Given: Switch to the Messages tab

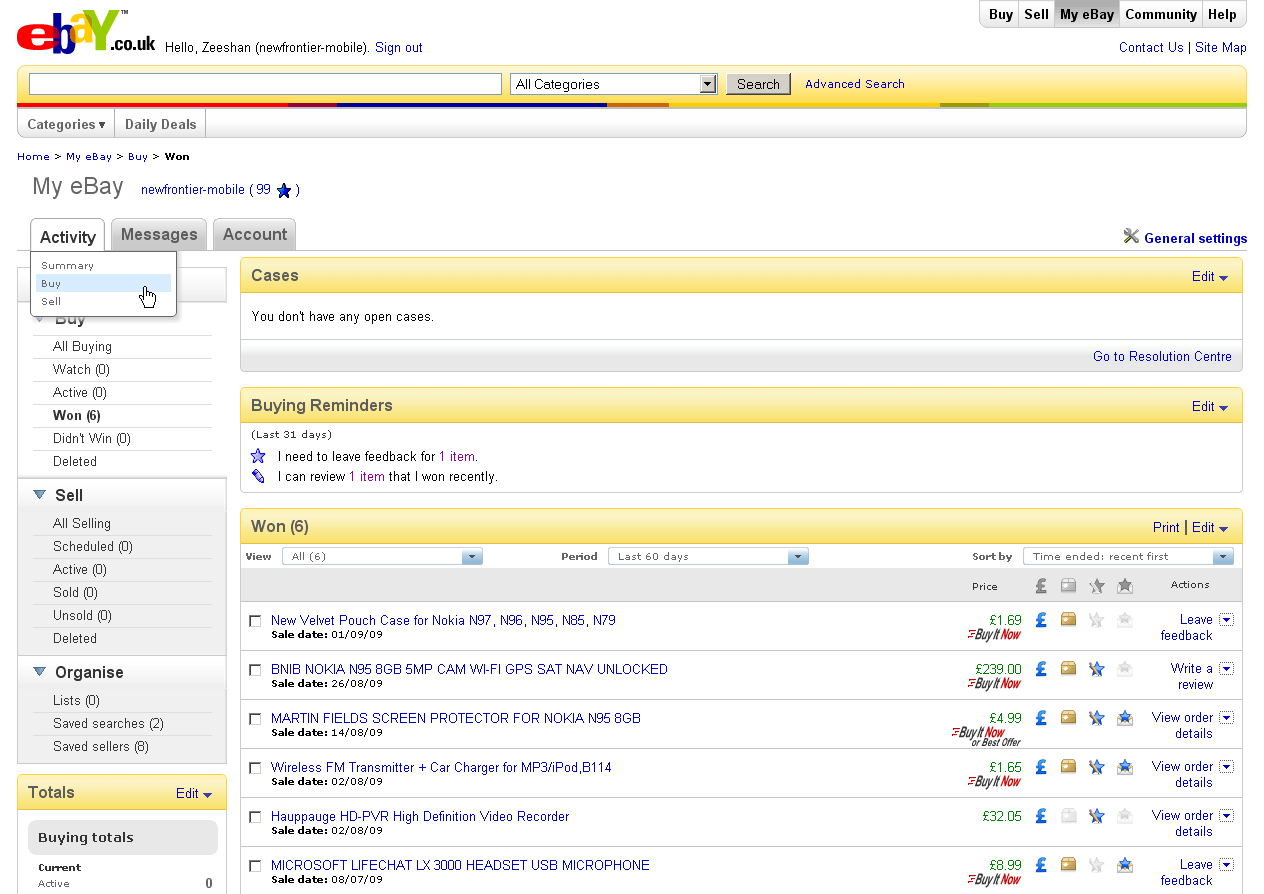Looking at the screenshot, I should tap(159, 235).
